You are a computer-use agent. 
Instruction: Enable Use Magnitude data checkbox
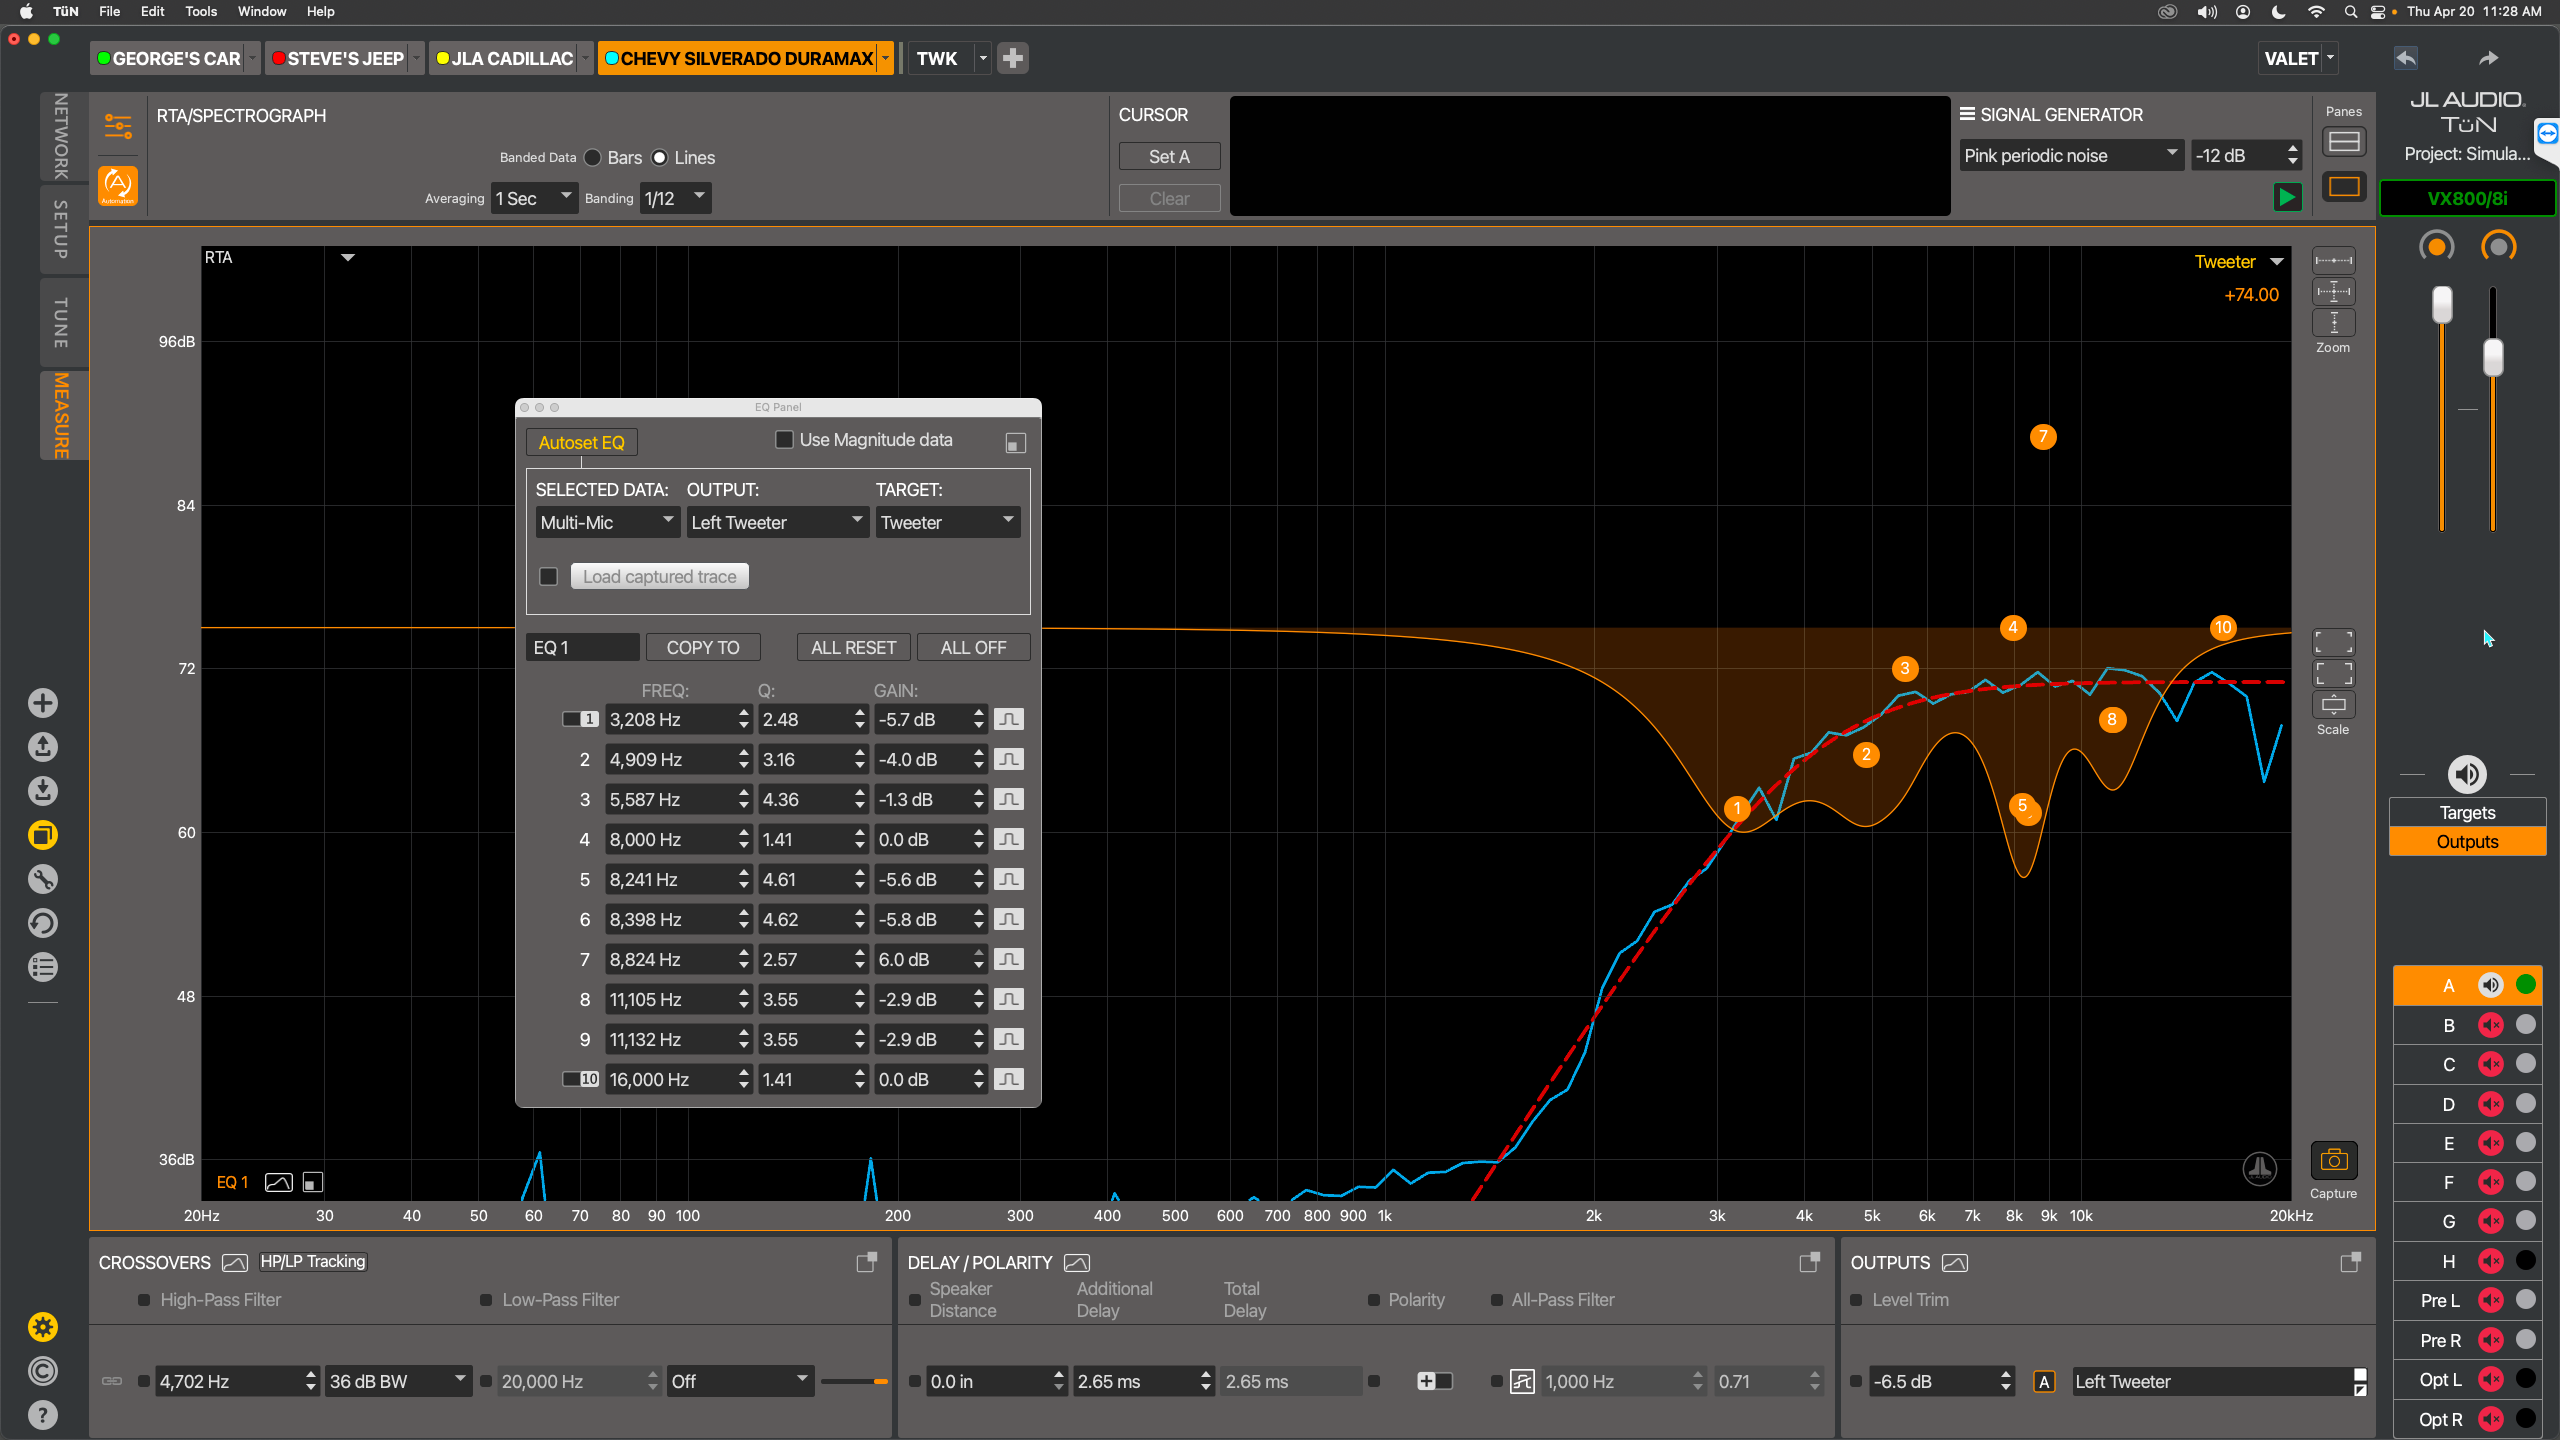[x=784, y=440]
